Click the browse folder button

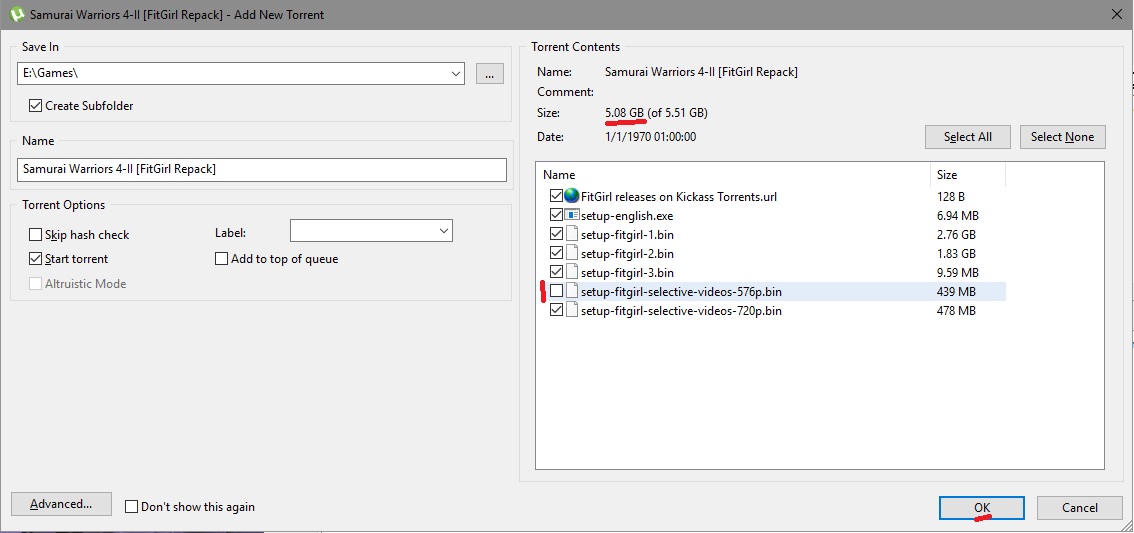490,73
